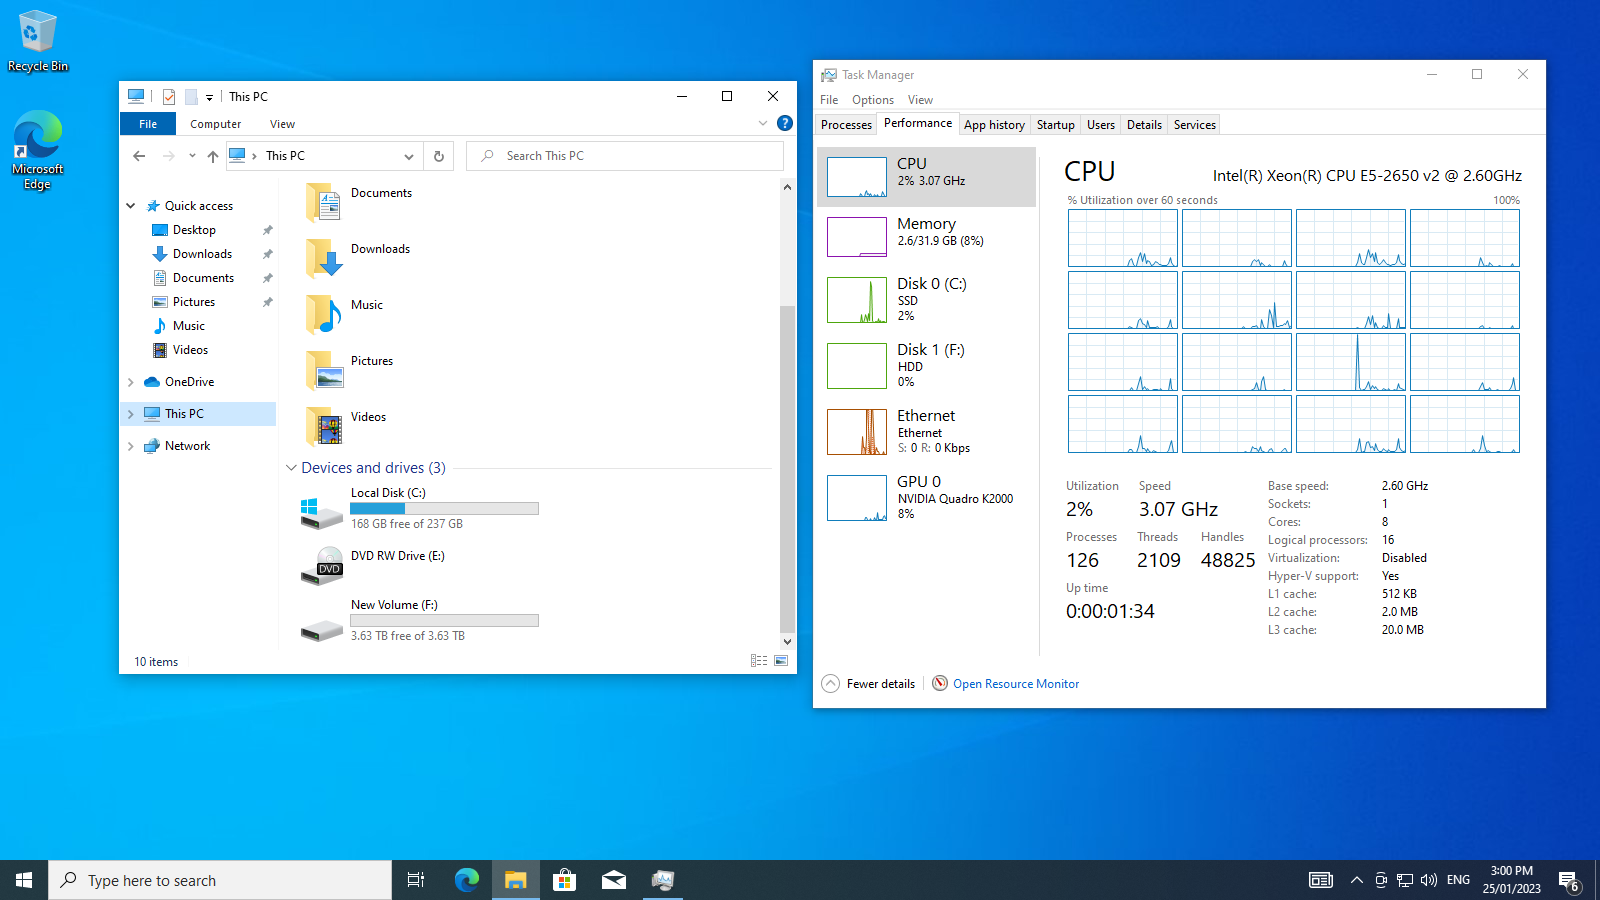Click the Task View taskbar icon
1600x900 pixels.
coord(416,880)
